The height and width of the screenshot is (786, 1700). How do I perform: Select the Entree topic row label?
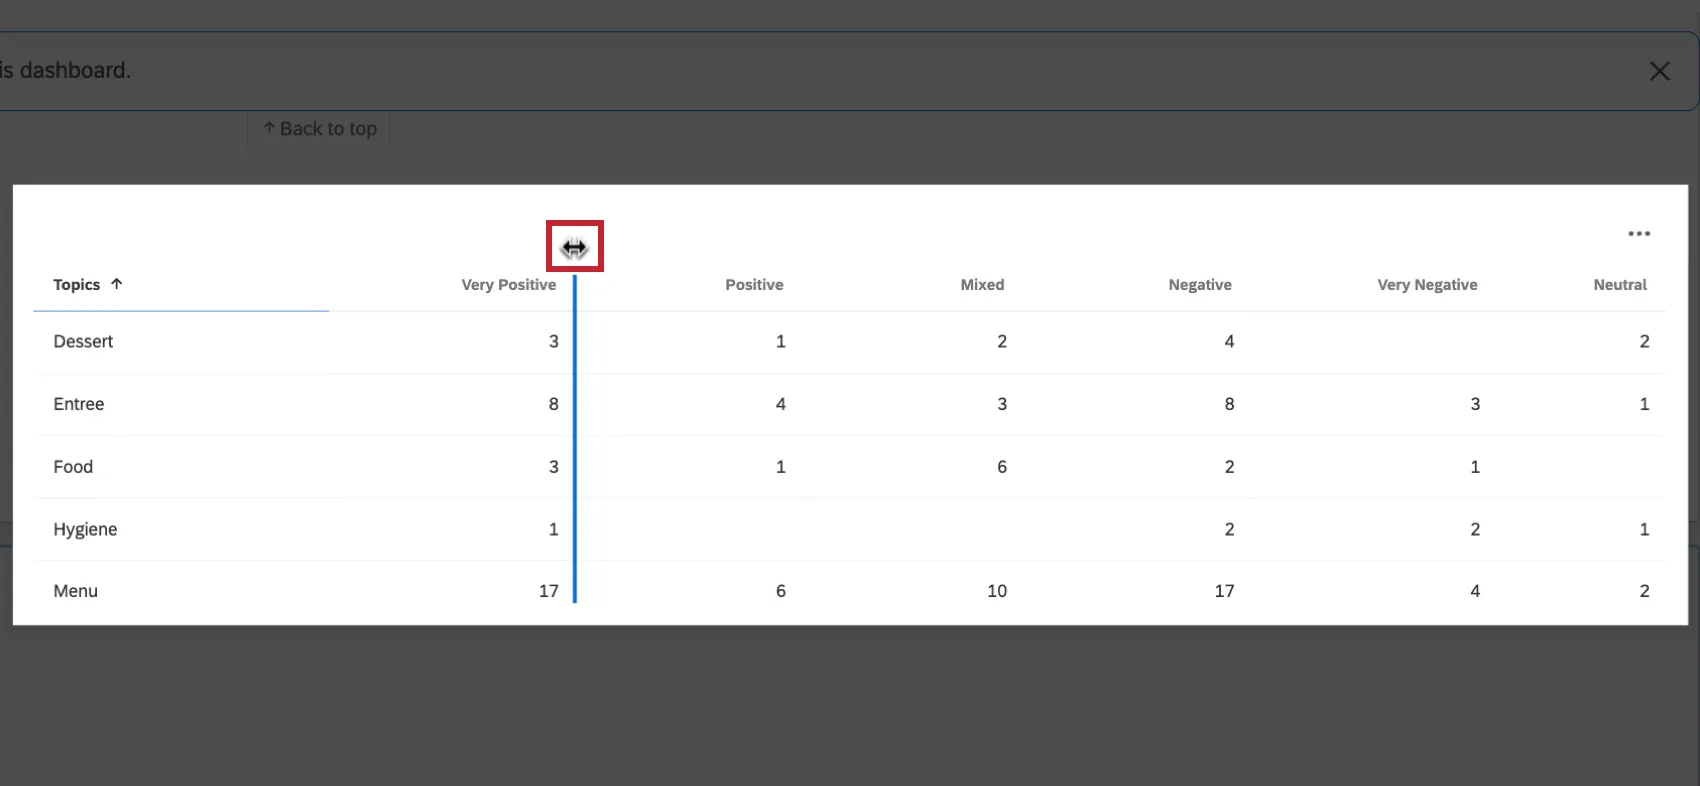coord(79,404)
